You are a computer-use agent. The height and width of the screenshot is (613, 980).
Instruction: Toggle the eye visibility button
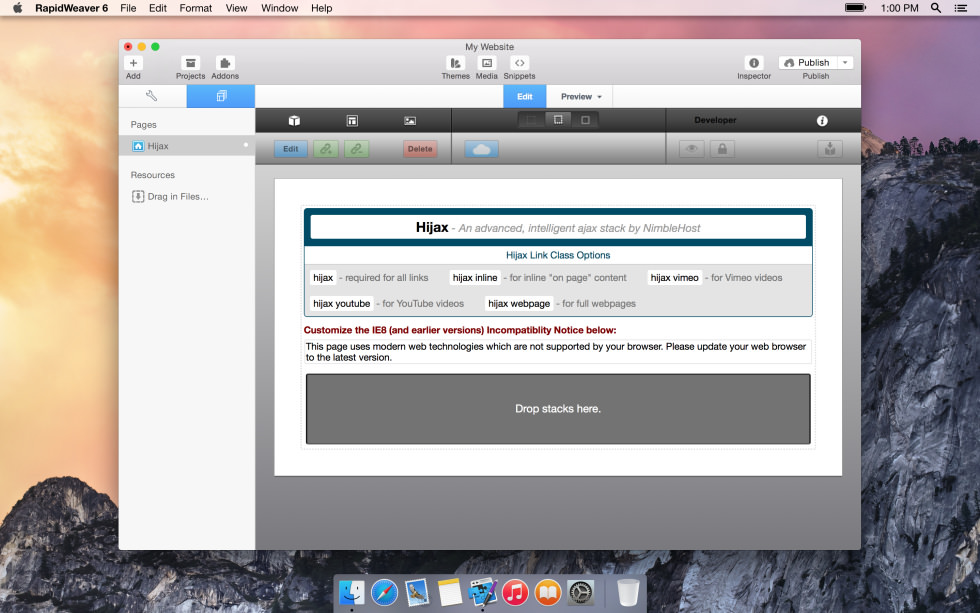tap(691, 149)
